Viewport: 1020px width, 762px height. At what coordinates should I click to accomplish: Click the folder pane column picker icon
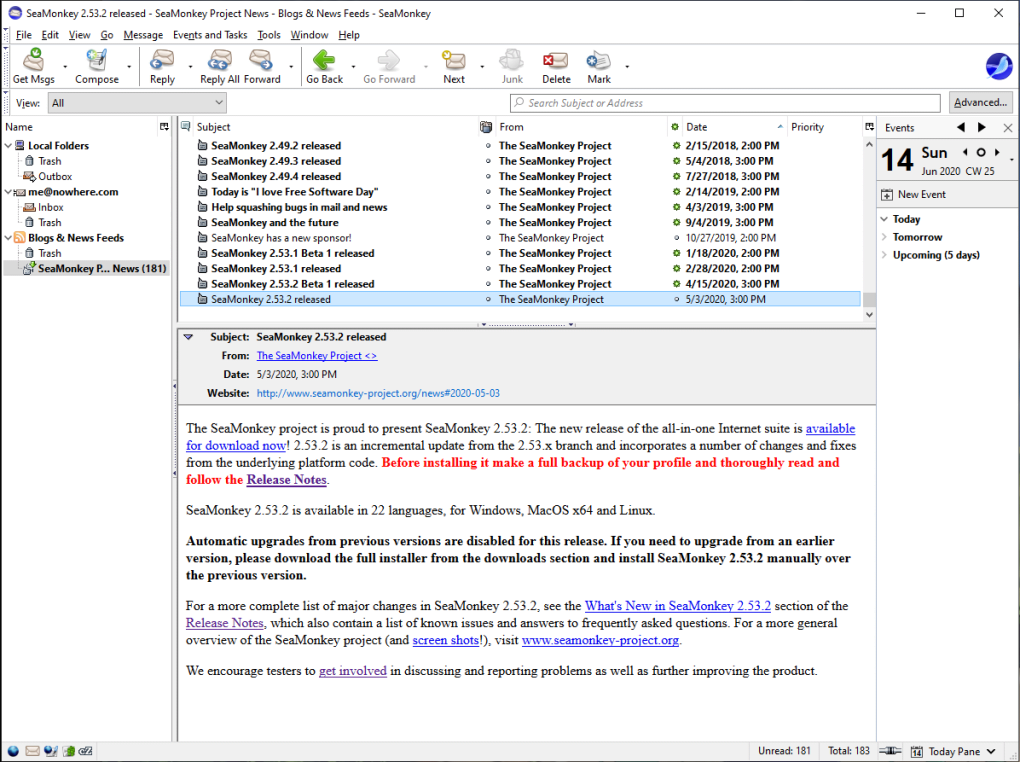(x=164, y=127)
